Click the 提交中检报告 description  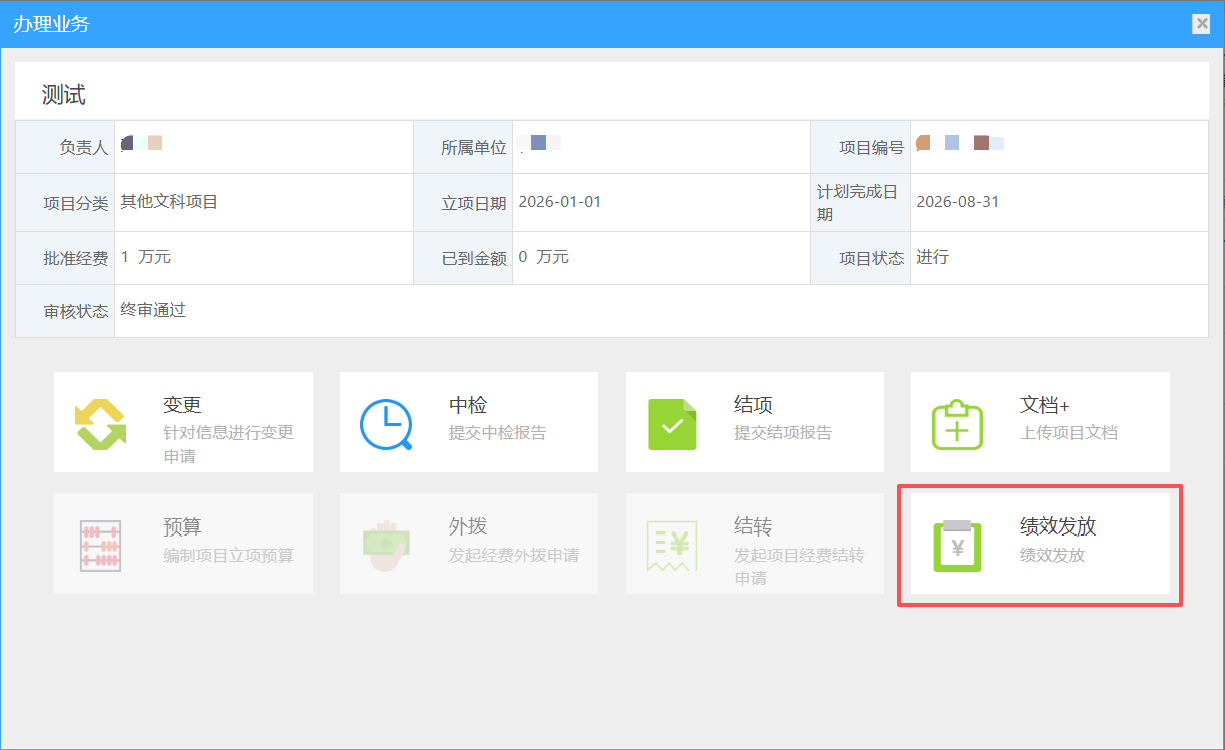[x=498, y=433]
